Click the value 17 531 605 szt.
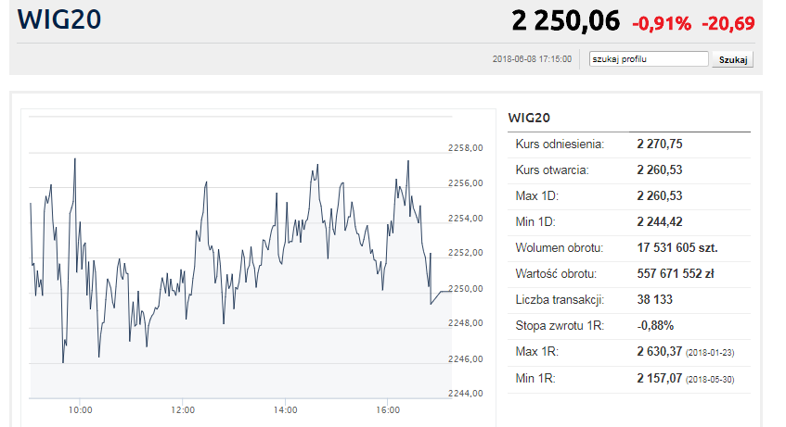 point(677,248)
